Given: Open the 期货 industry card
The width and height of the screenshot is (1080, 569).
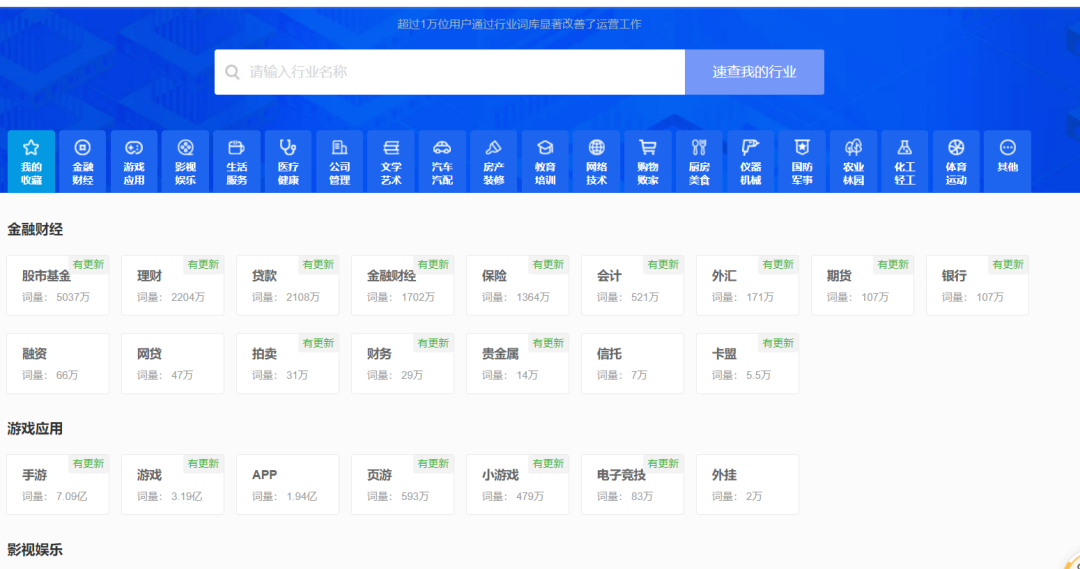Looking at the screenshot, I should 863,285.
